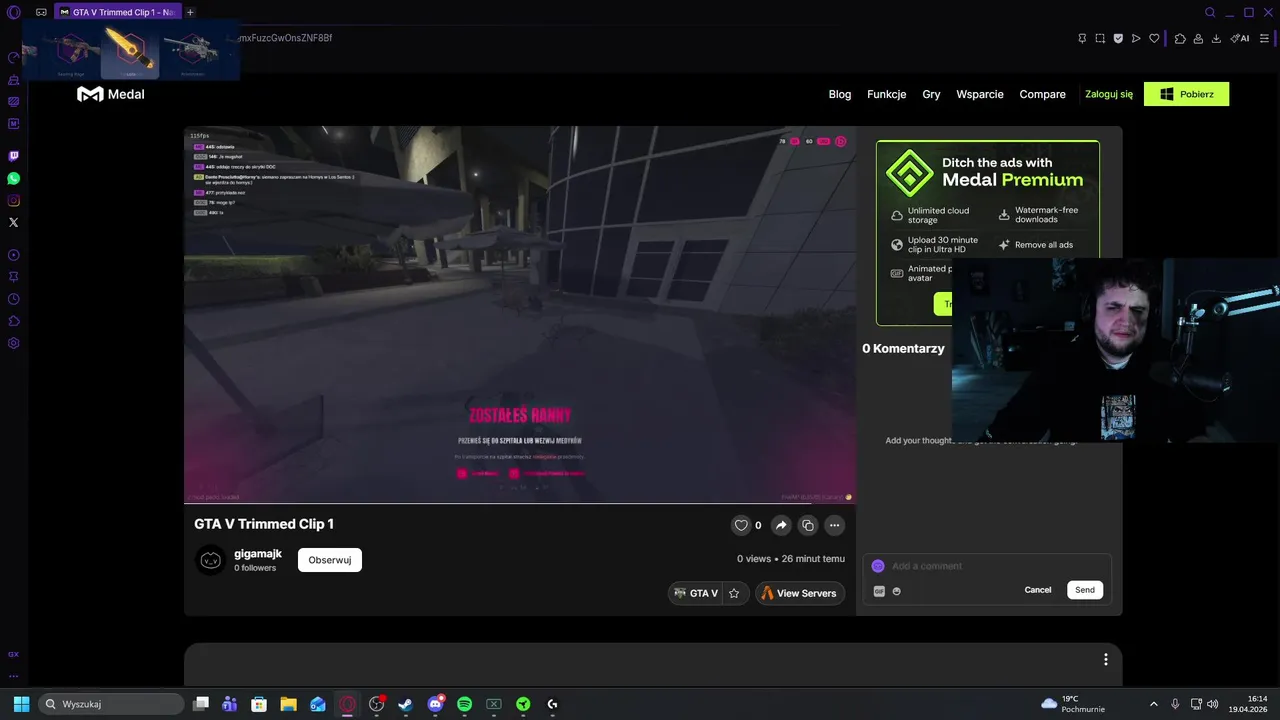Click the View Servers button
The width and height of the screenshot is (1280, 720).
click(800, 593)
